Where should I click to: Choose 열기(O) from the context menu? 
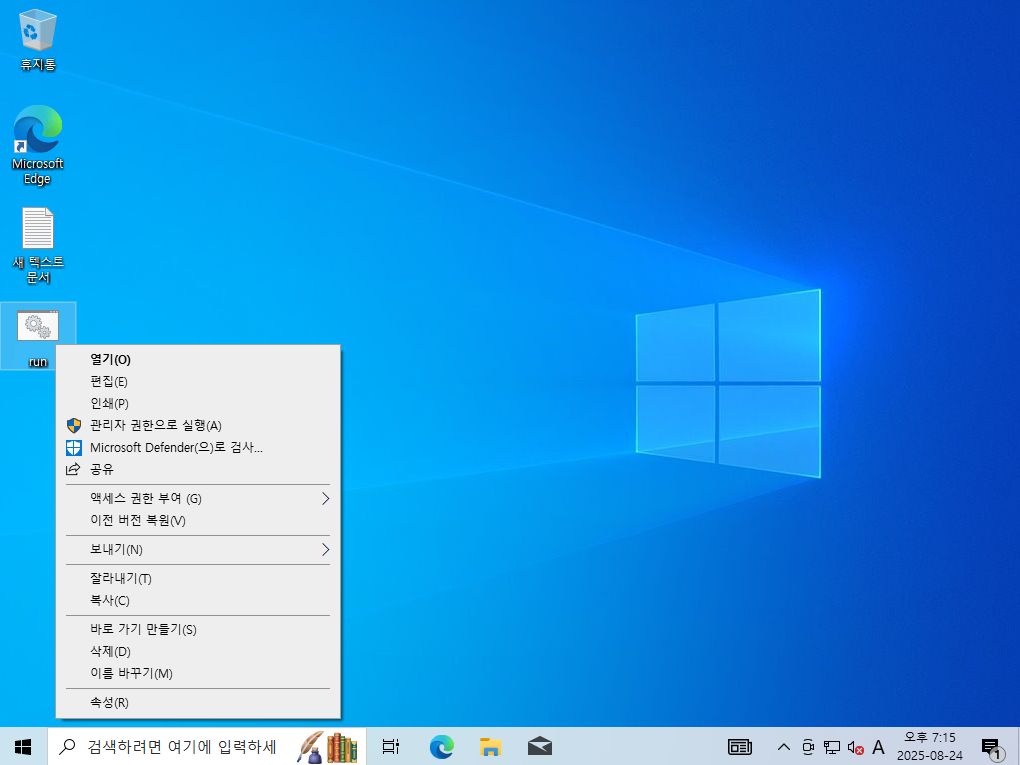click(198, 359)
